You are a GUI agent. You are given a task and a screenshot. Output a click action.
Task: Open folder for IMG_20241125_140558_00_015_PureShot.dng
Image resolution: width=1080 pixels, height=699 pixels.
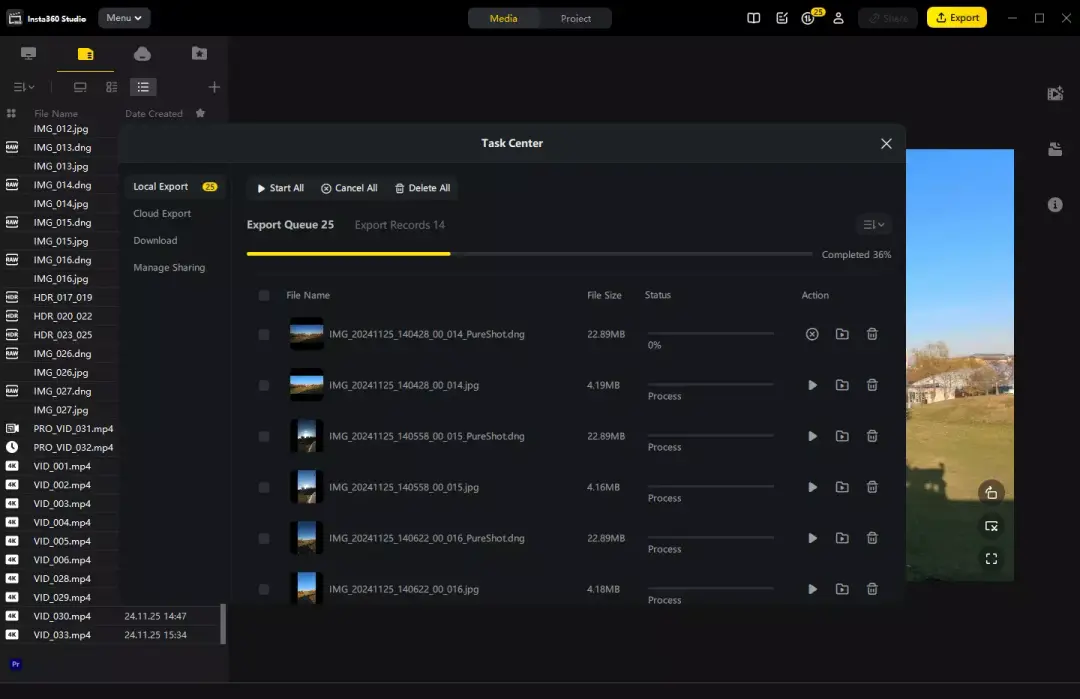click(x=842, y=436)
